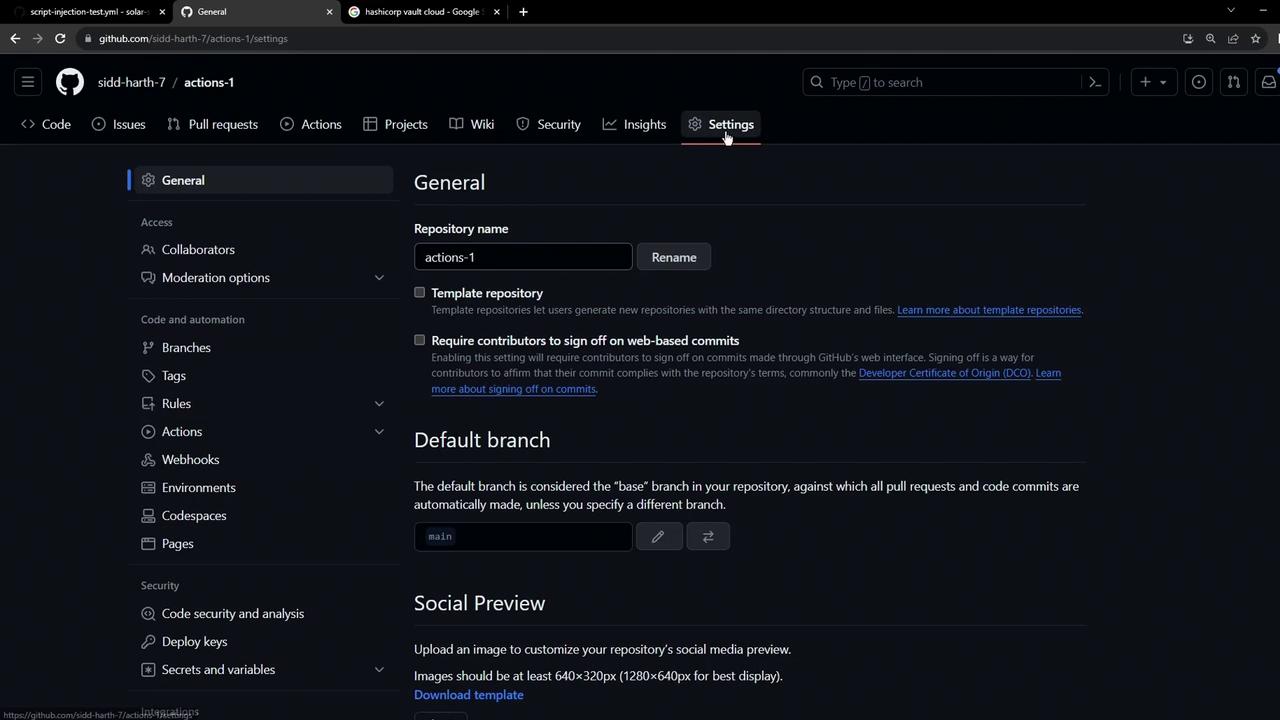The height and width of the screenshot is (720, 1280).
Task: Open the Developer Certificate of Origin (DCO) link
Action: (x=944, y=373)
